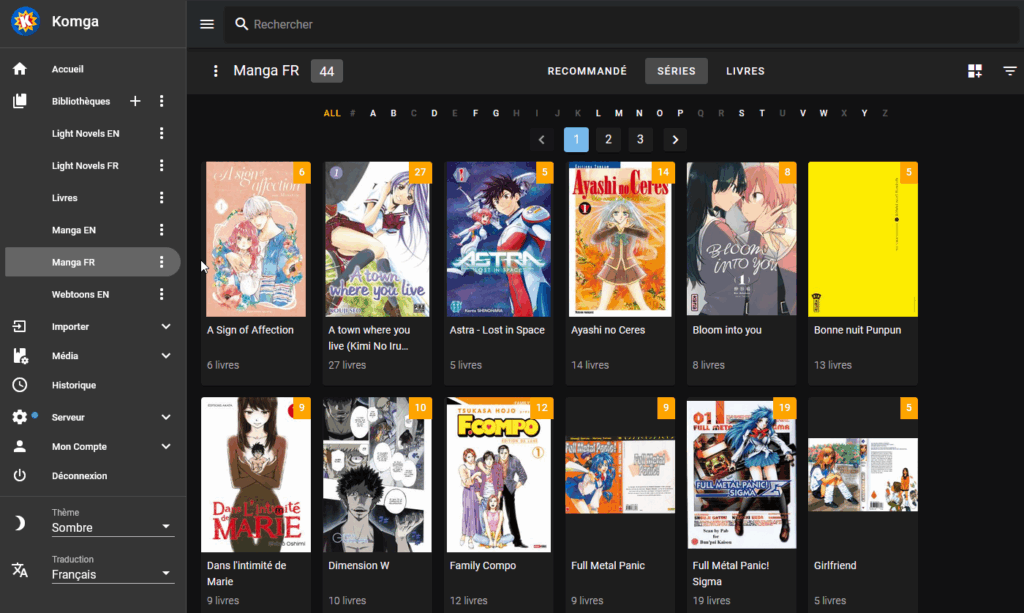Expand the Serveur section
The width and height of the screenshot is (1024, 613).
166,417
